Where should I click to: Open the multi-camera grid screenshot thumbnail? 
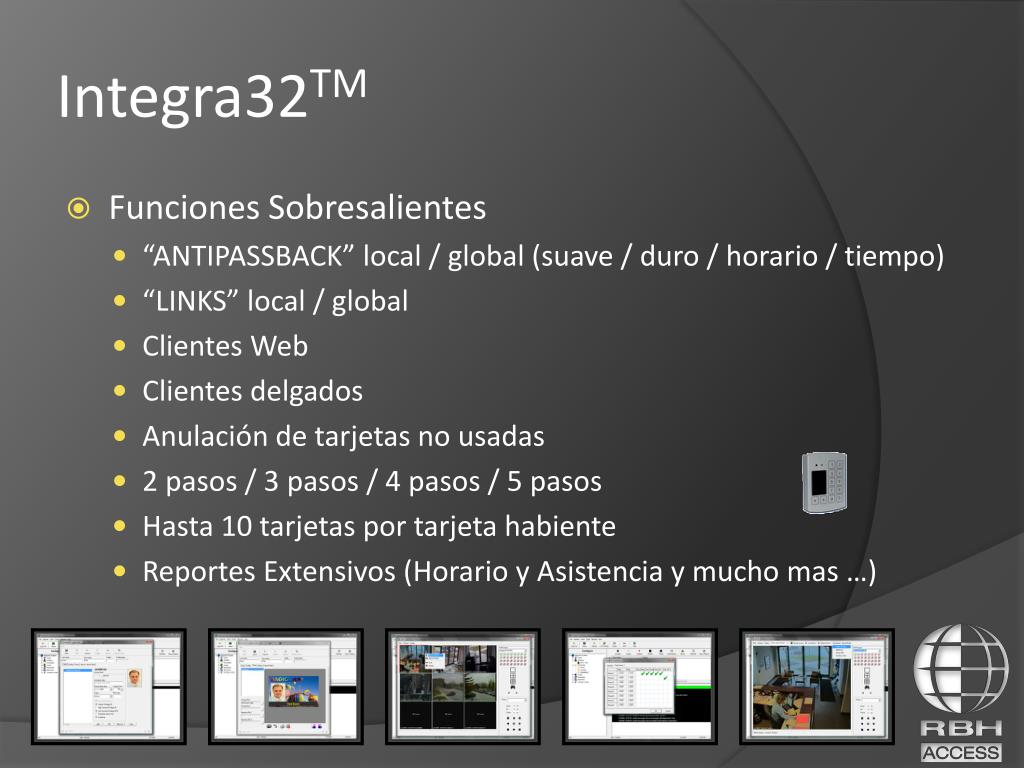click(x=463, y=686)
